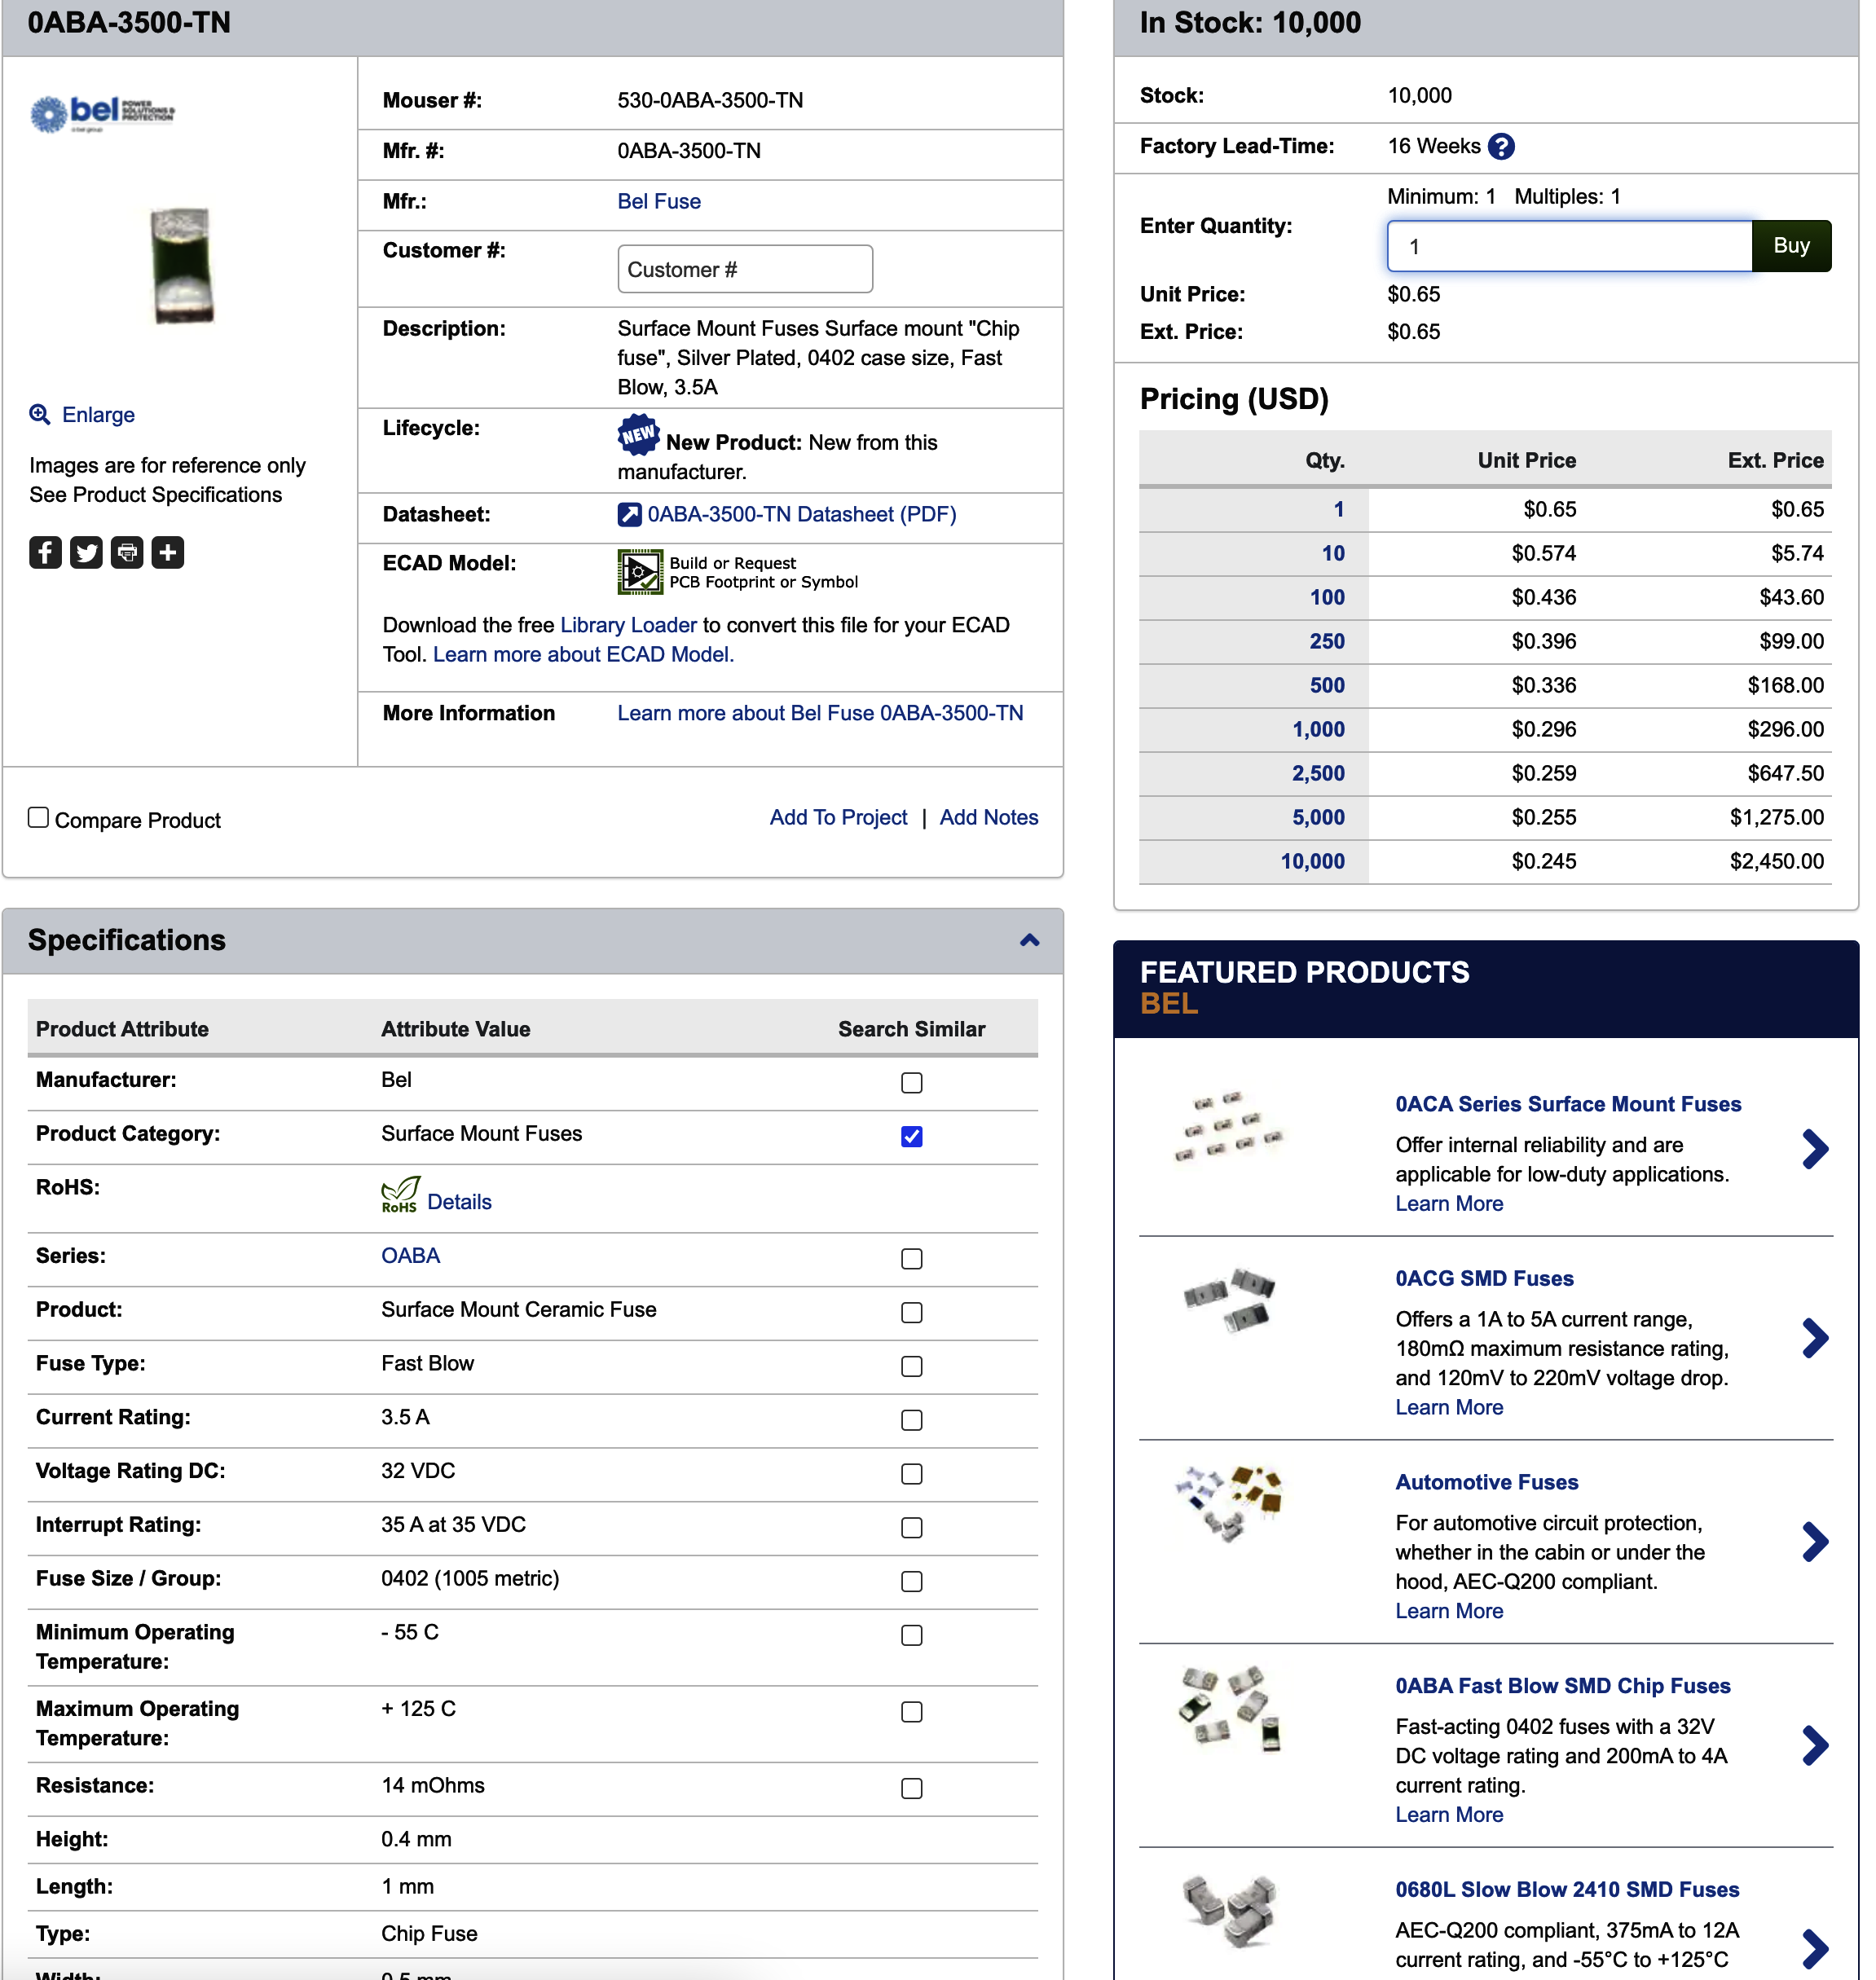Share product on Twitter icon
This screenshot has height=1980, width=1876.
click(86, 552)
